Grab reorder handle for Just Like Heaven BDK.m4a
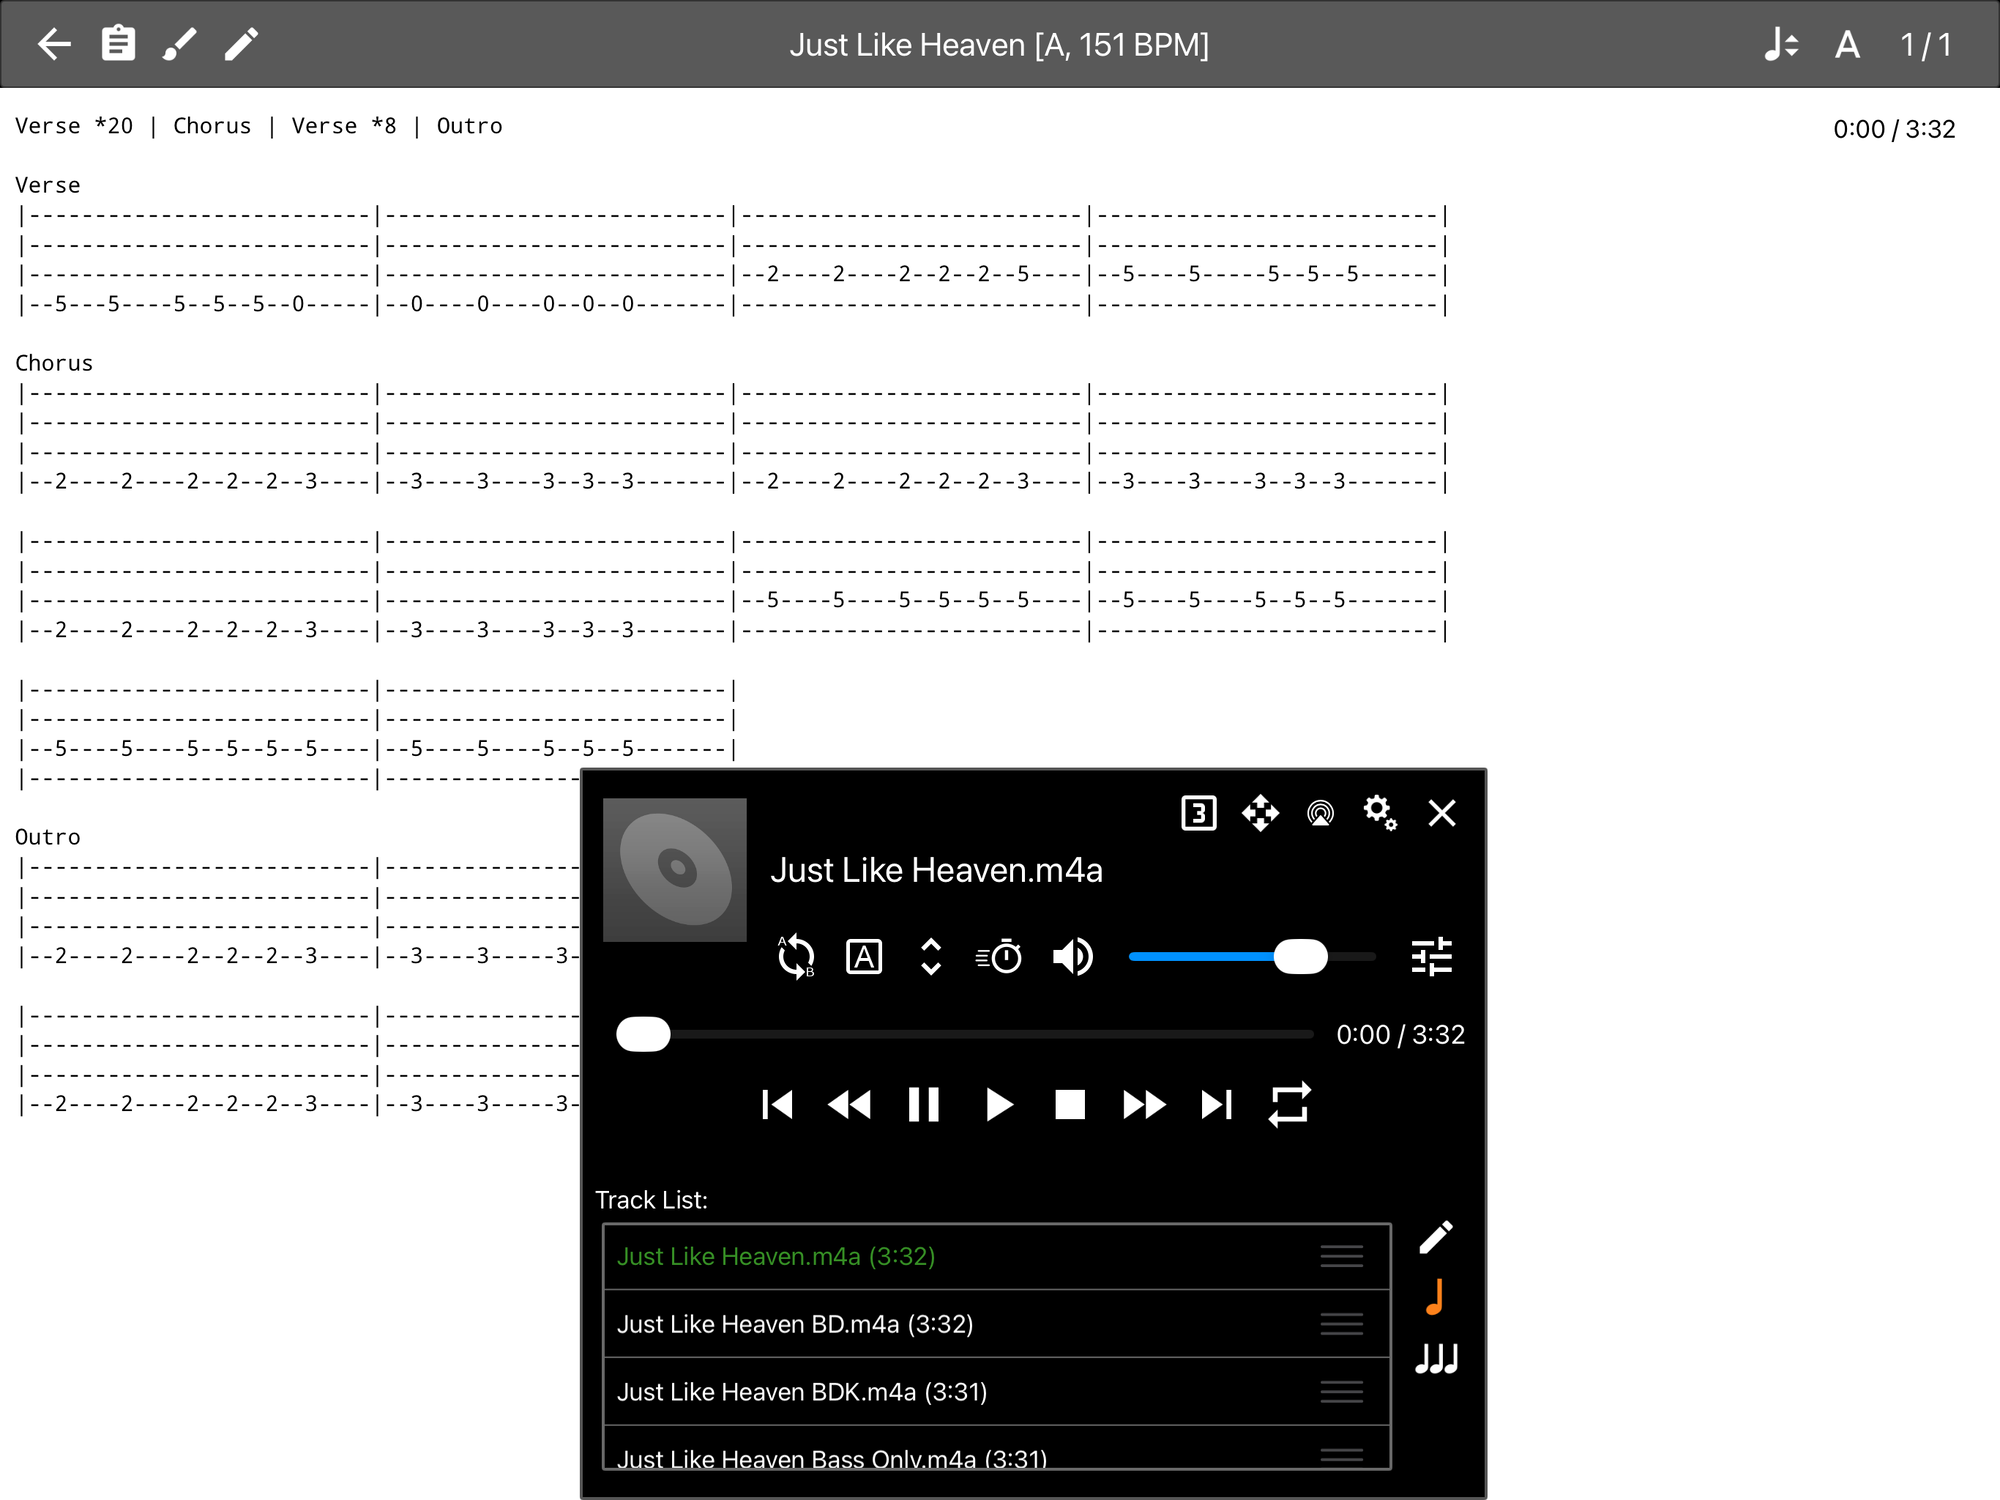Viewport: 2000px width, 1500px height. coord(1342,1392)
